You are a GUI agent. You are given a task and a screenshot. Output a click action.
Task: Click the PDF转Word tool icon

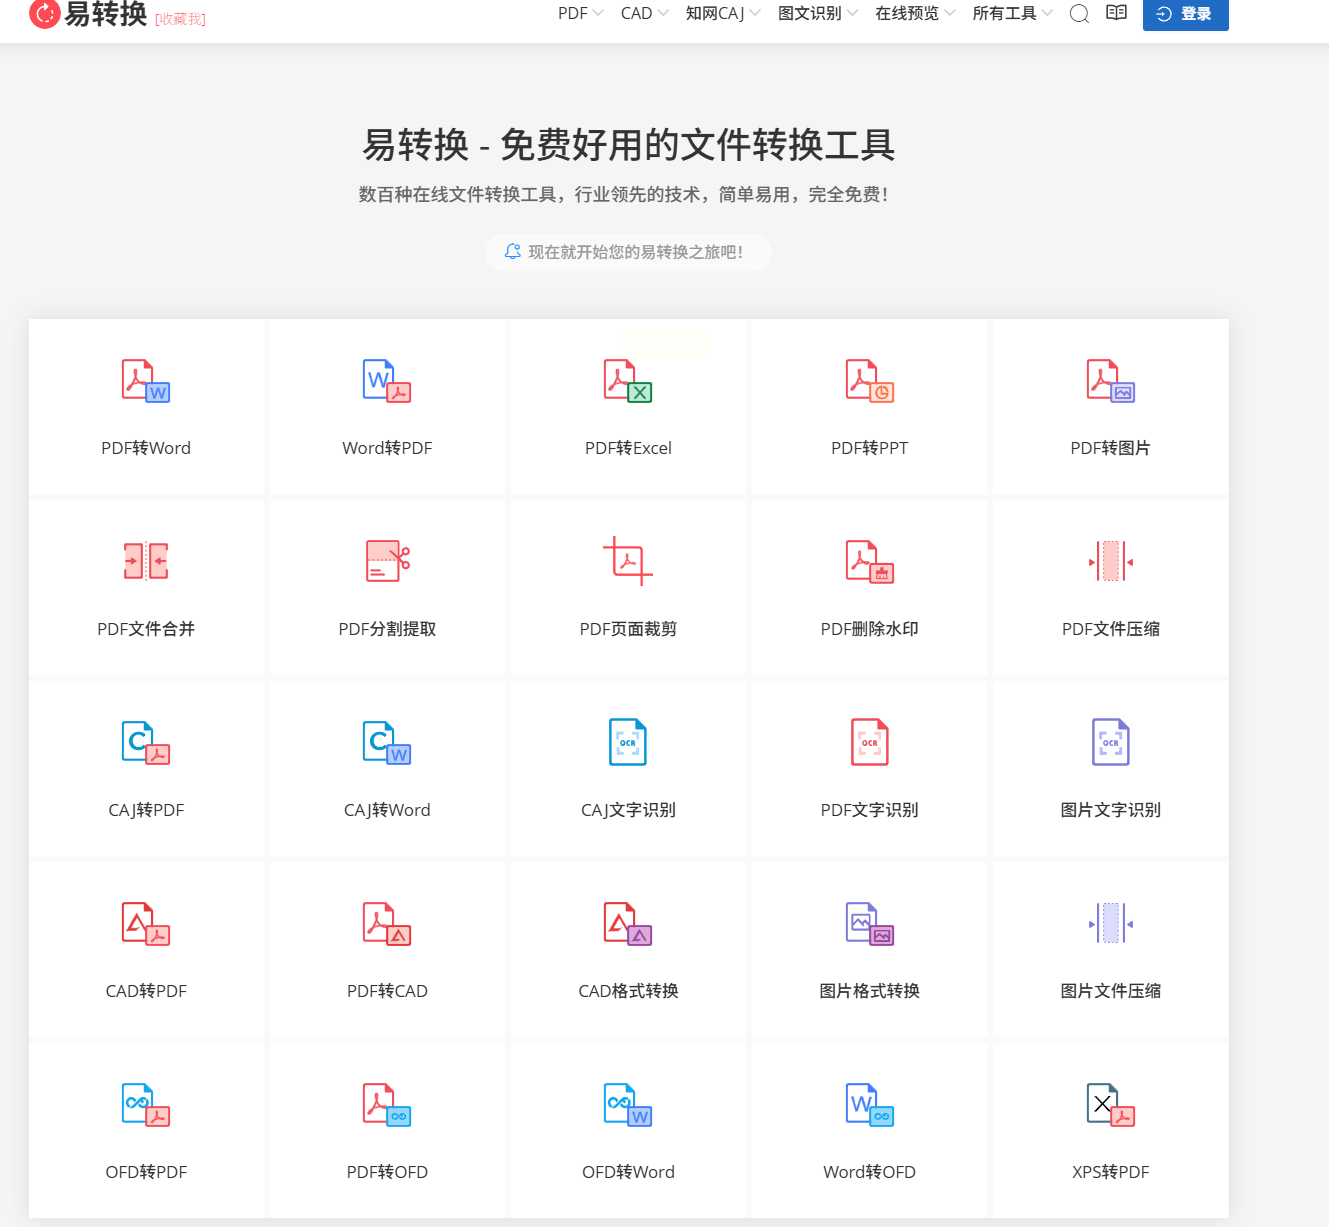point(146,381)
